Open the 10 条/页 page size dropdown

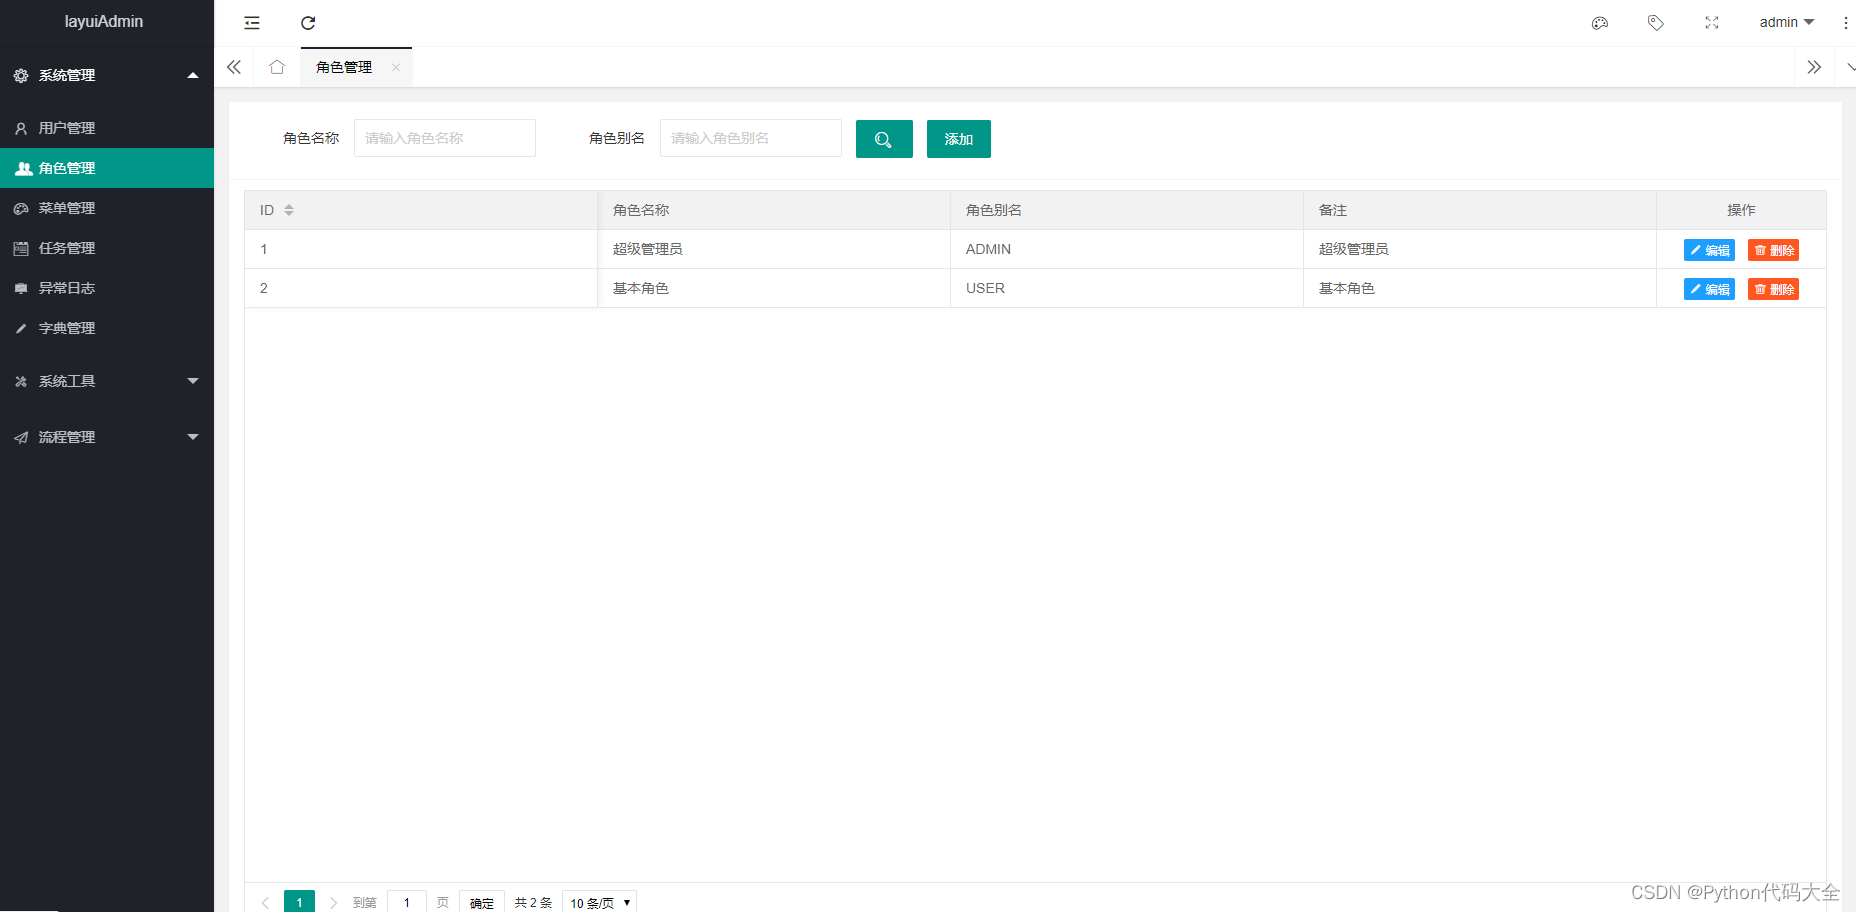tap(598, 902)
